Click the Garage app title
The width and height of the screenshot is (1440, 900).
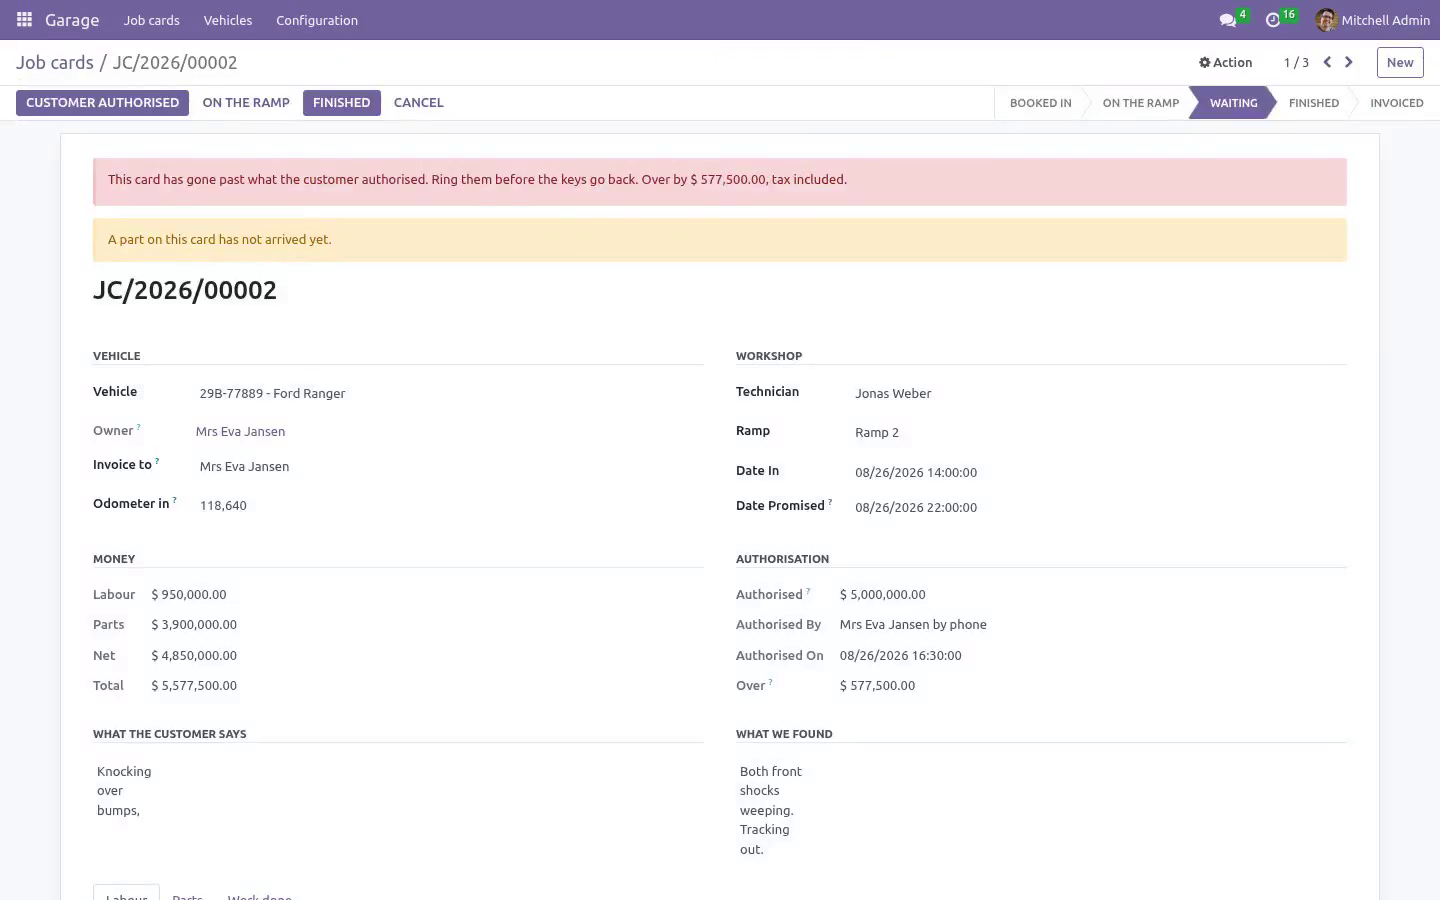(72, 20)
